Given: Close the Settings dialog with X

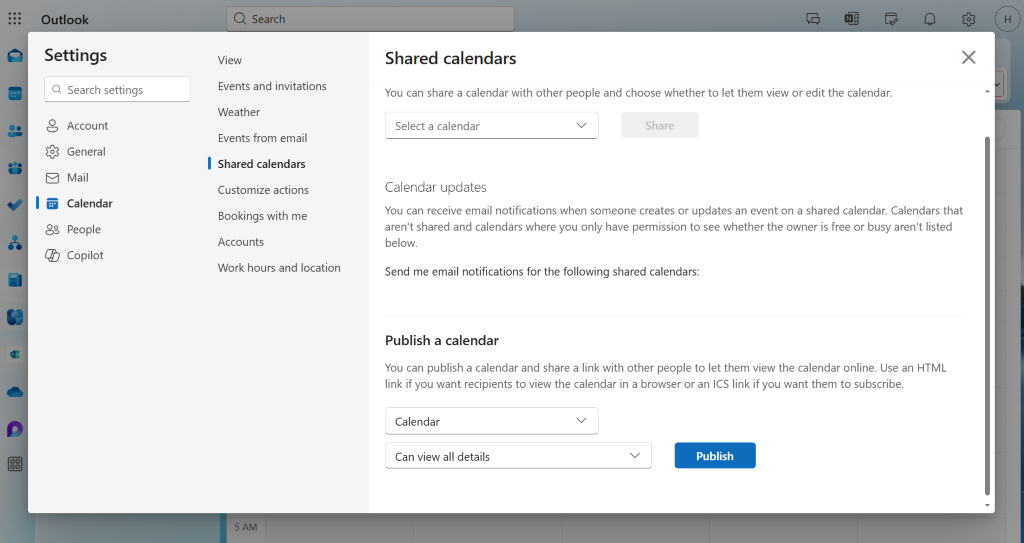Looking at the screenshot, I should point(968,58).
